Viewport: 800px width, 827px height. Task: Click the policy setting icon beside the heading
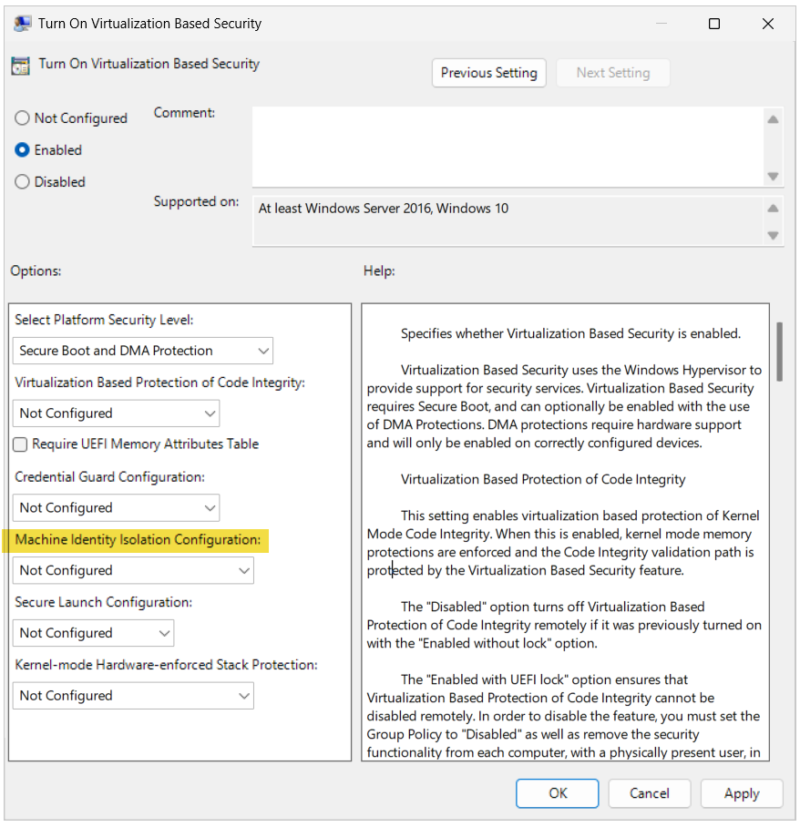coord(21,65)
